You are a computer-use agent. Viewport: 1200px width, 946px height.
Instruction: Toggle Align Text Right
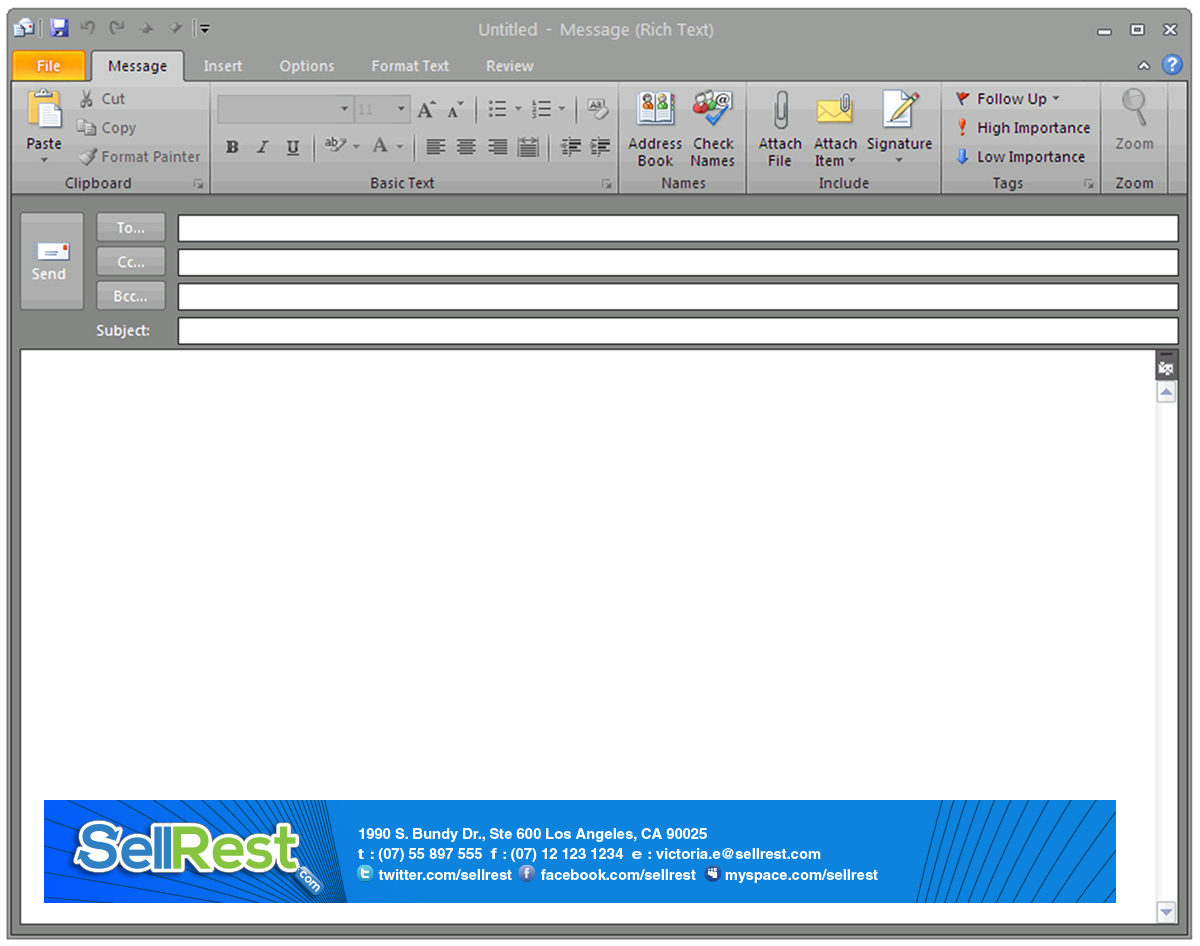tap(497, 147)
